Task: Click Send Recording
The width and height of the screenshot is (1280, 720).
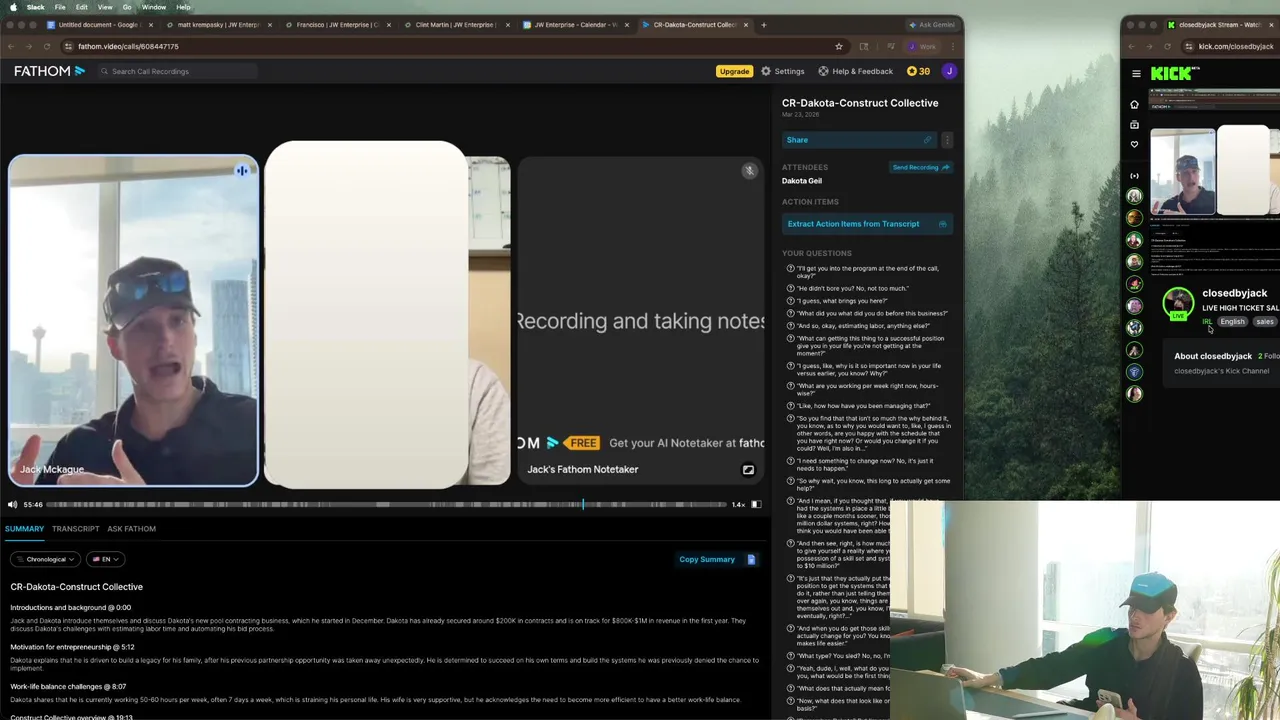Action: pos(920,167)
